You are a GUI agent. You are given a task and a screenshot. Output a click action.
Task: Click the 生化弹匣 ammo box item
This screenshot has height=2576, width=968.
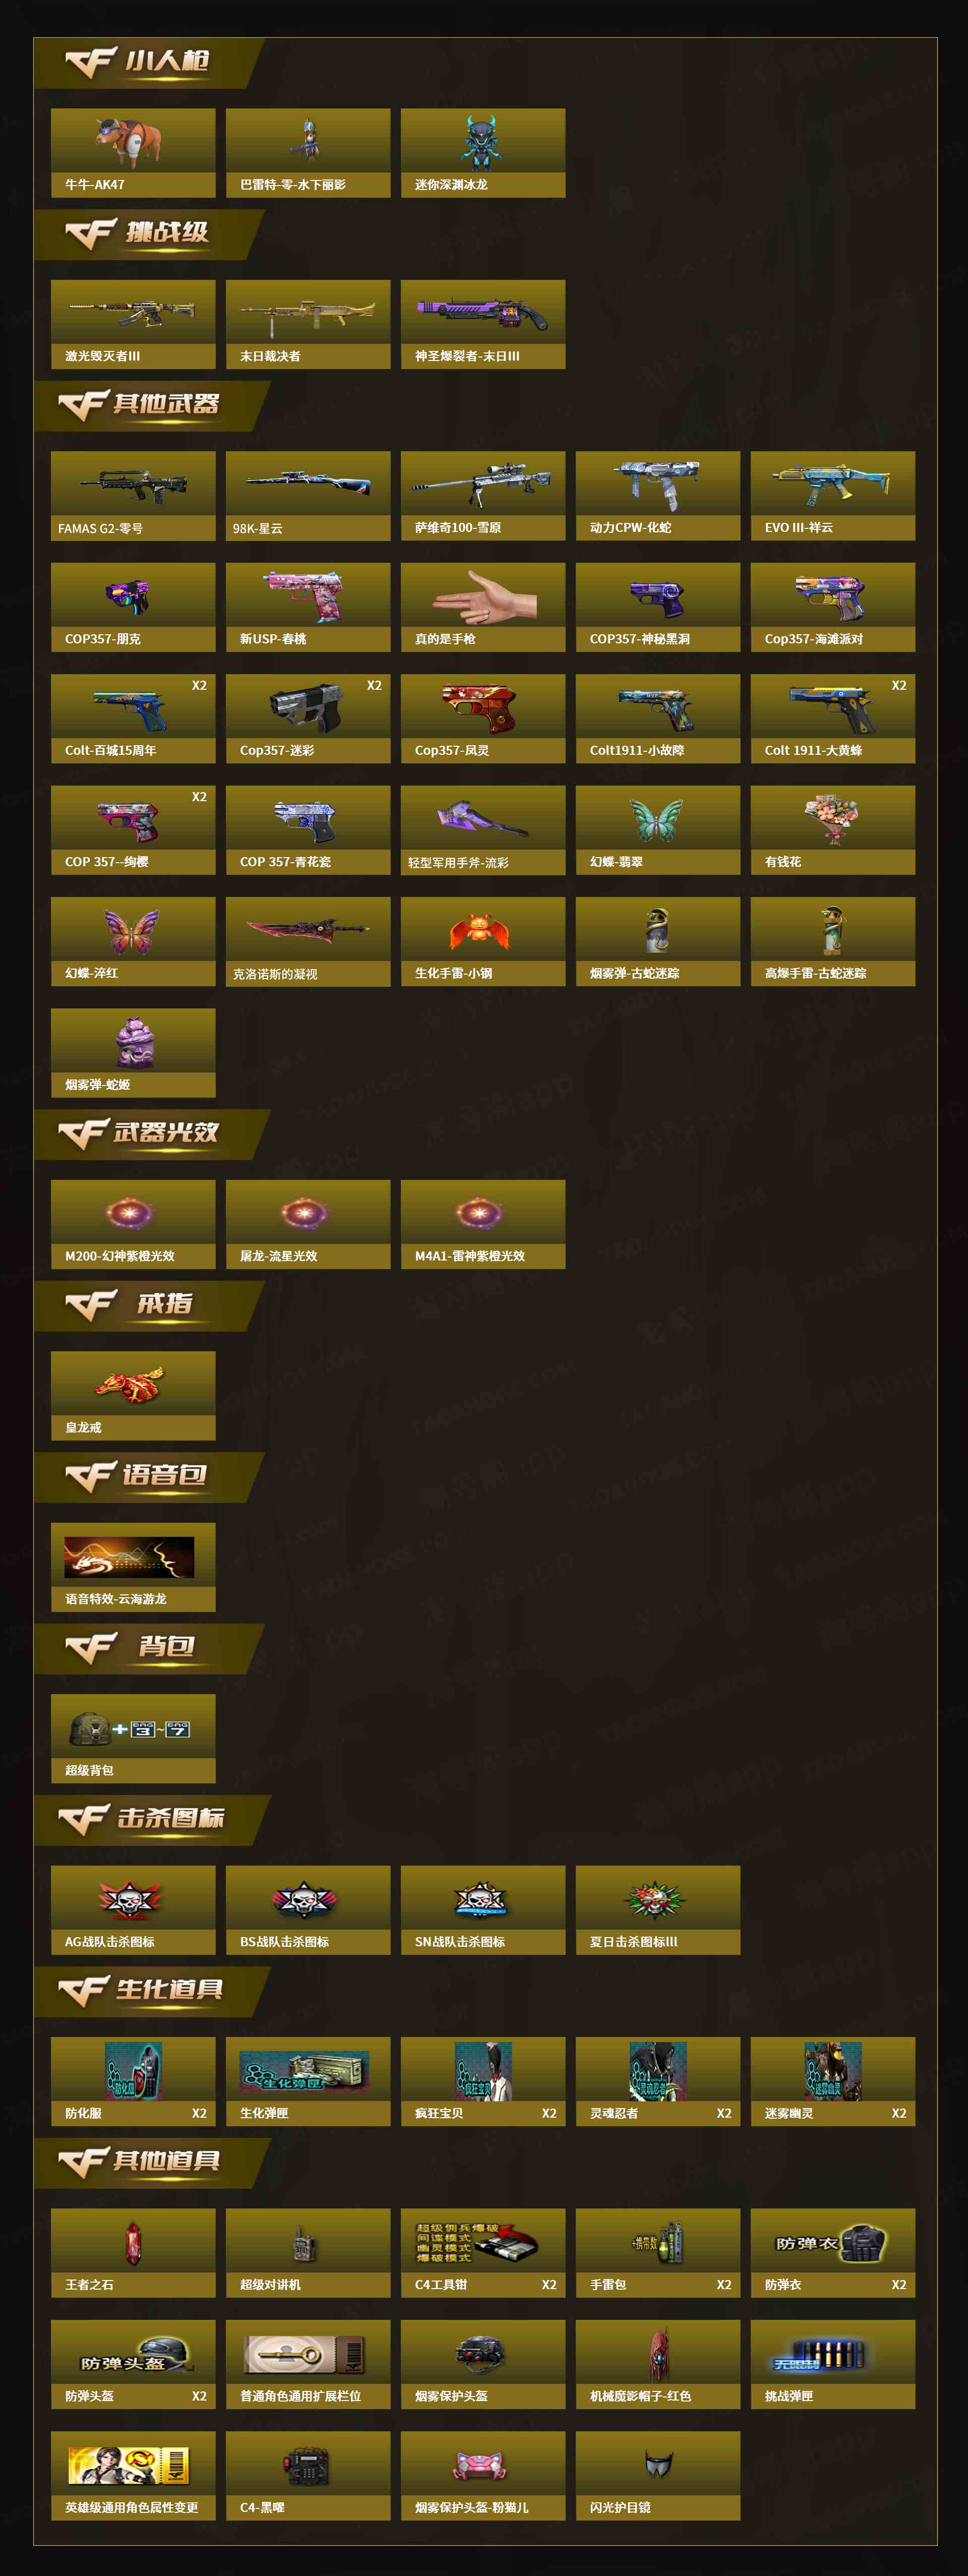click(x=308, y=2081)
